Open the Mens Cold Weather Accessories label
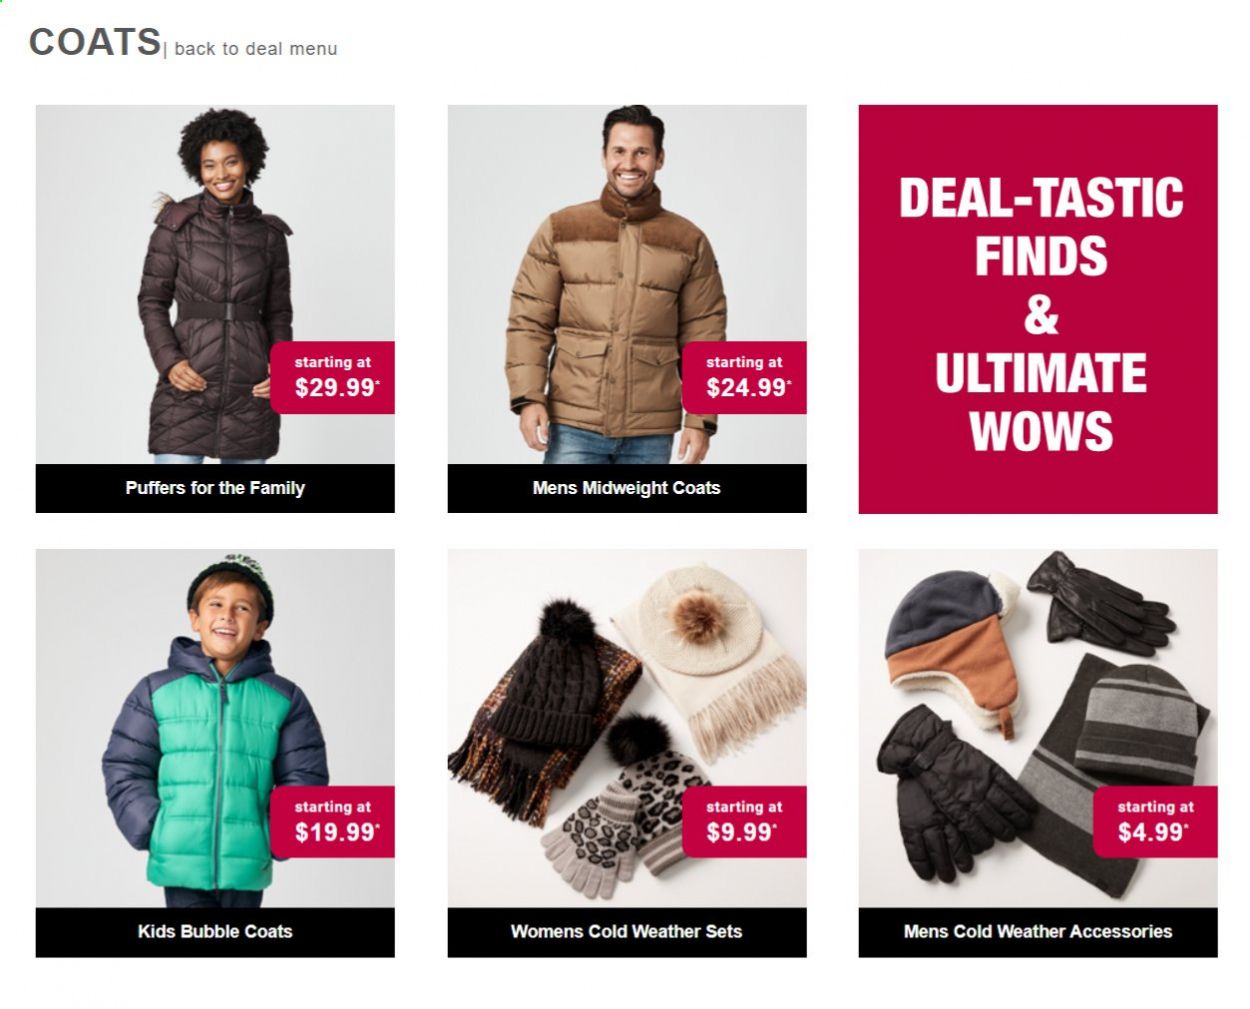The image size is (1250, 1009). click(1038, 932)
